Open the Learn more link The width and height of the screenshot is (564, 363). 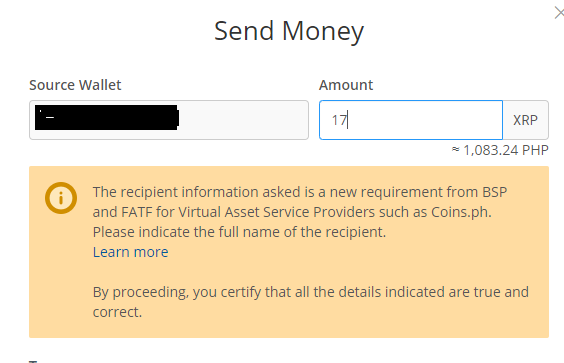[131, 252]
